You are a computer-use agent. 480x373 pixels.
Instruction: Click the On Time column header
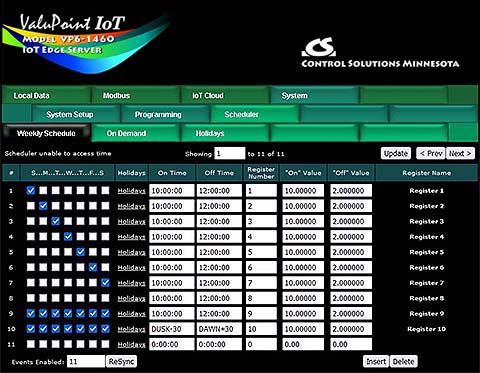pyautogui.click(x=172, y=173)
